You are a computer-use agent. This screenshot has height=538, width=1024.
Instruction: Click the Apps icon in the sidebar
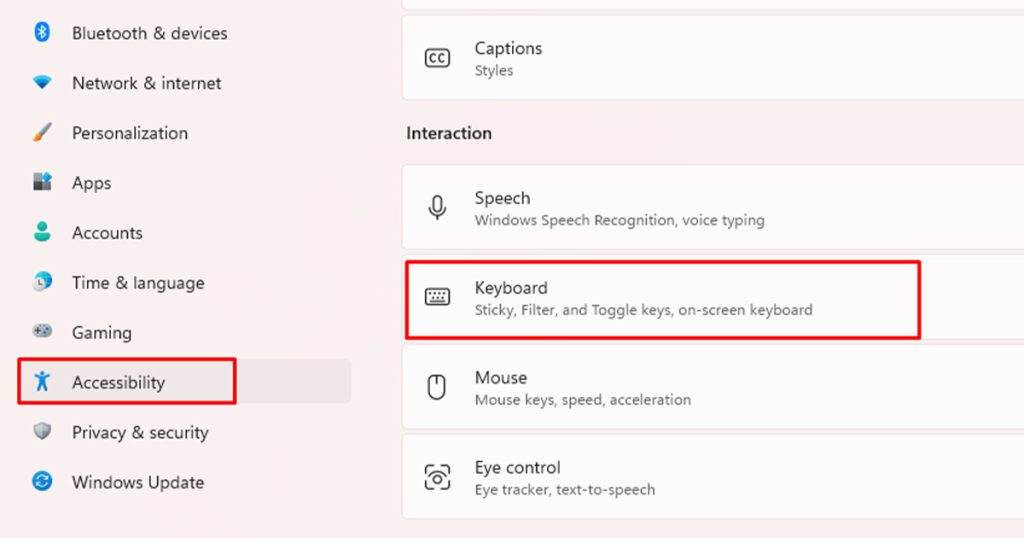pyautogui.click(x=42, y=182)
